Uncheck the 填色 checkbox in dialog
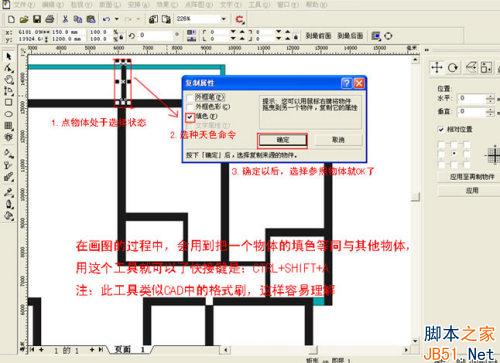Screen dimensions: 500x363 point(190,117)
